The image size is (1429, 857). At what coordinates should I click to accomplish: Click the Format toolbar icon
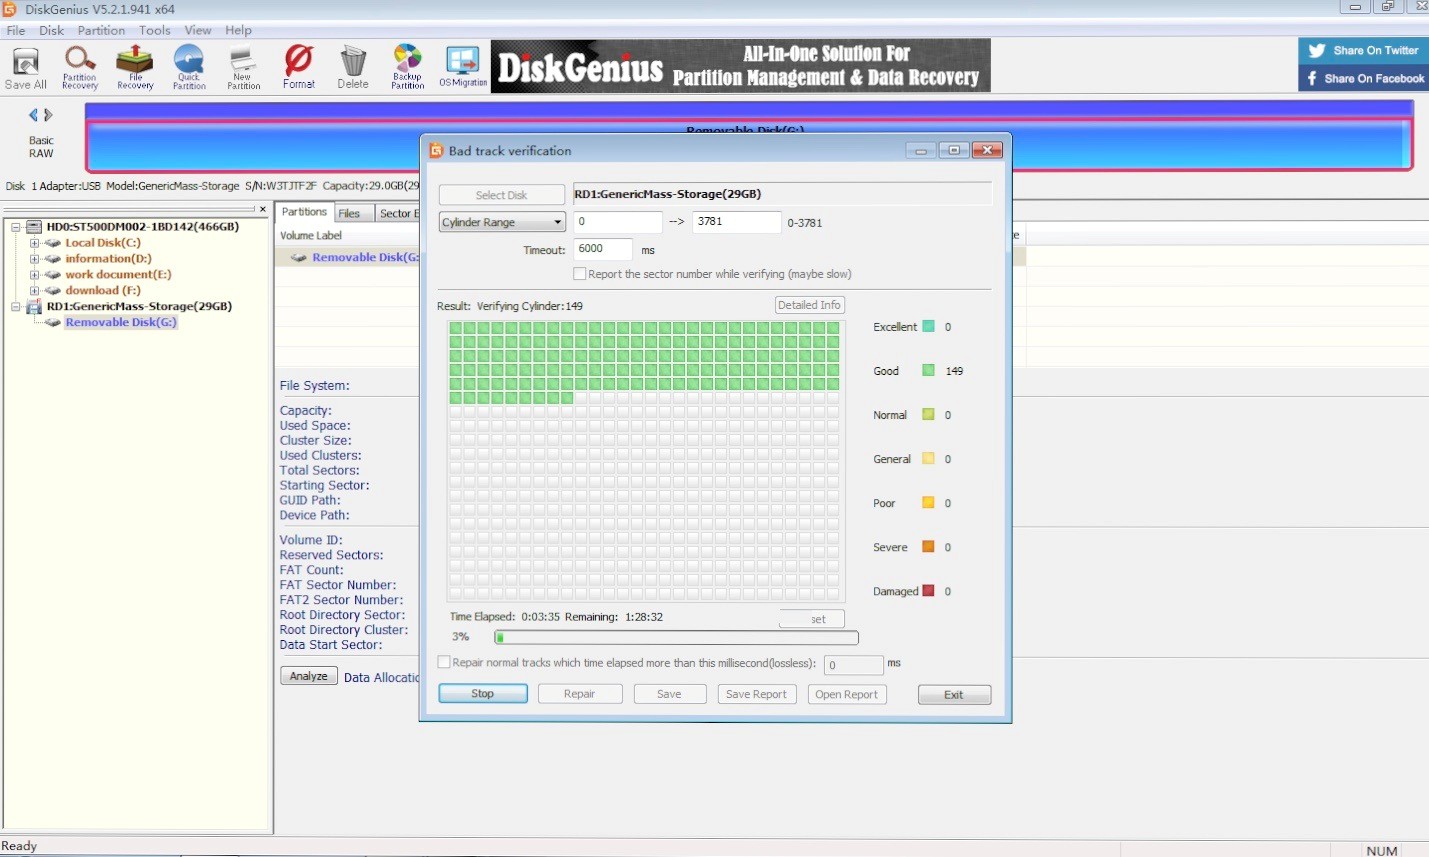click(298, 68)
